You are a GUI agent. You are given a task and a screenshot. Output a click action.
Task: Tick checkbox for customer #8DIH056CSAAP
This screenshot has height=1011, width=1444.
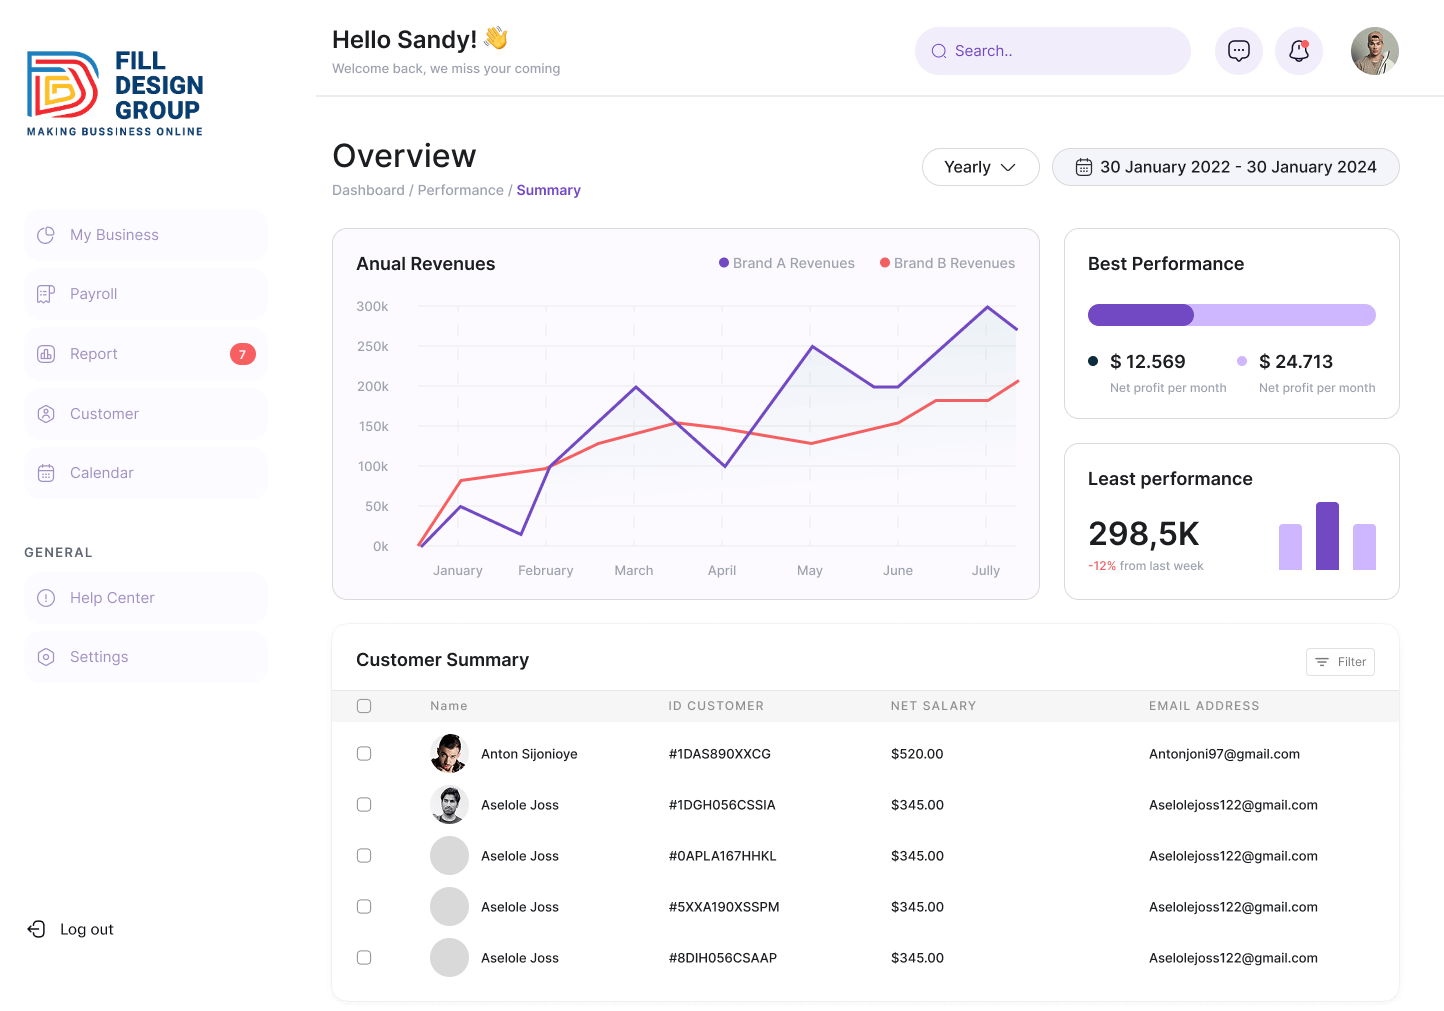click(364, 958)
